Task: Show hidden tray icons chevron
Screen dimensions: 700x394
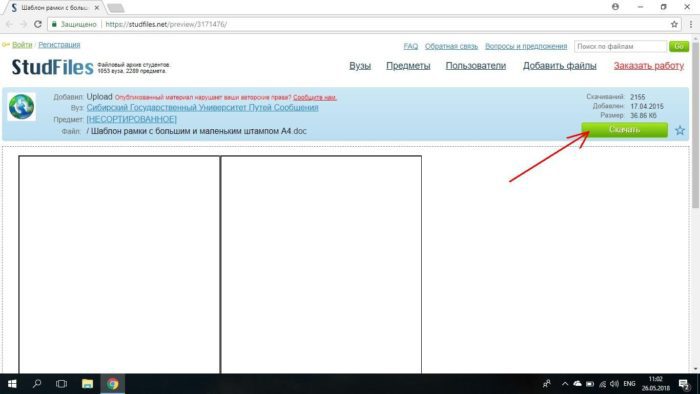Action: (565, 384)
